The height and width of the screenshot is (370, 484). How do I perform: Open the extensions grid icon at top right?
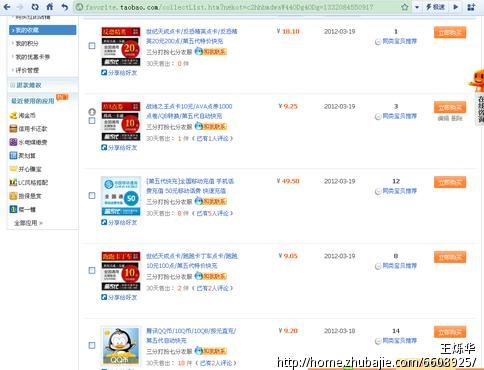(x=471, y=7)
